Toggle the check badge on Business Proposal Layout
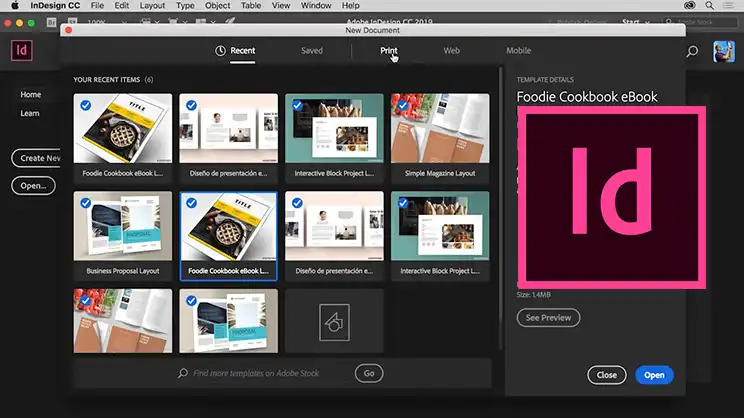Image resolution: width=744 pixels, height=418 pixels. point(85,203)
